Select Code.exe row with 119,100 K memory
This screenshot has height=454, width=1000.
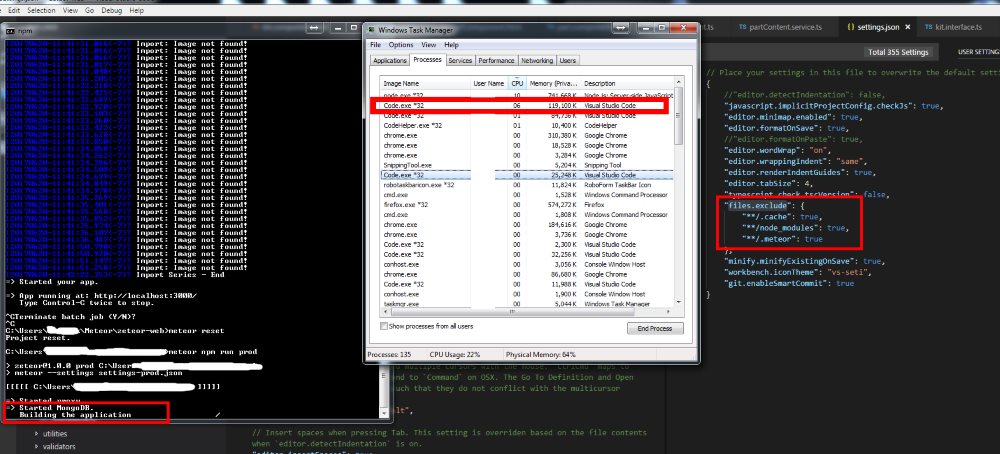[x=527, y=105]
